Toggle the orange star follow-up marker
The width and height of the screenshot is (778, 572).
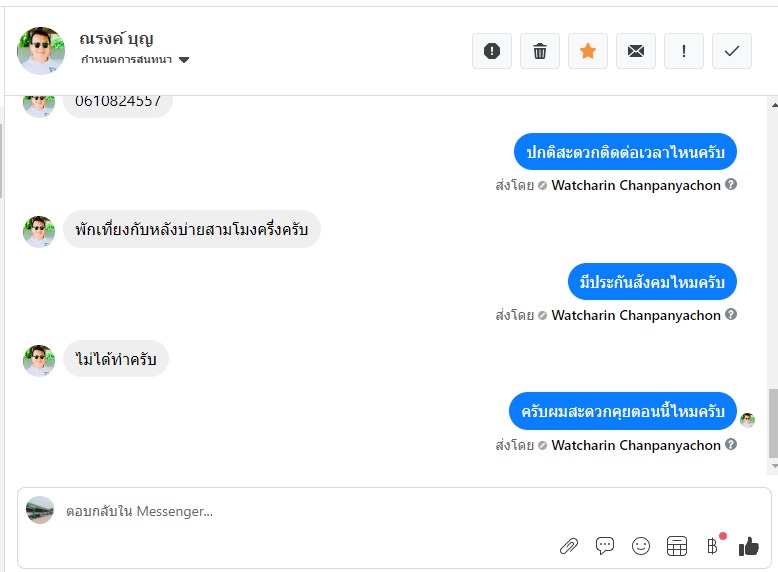click(x=588, y=51)
